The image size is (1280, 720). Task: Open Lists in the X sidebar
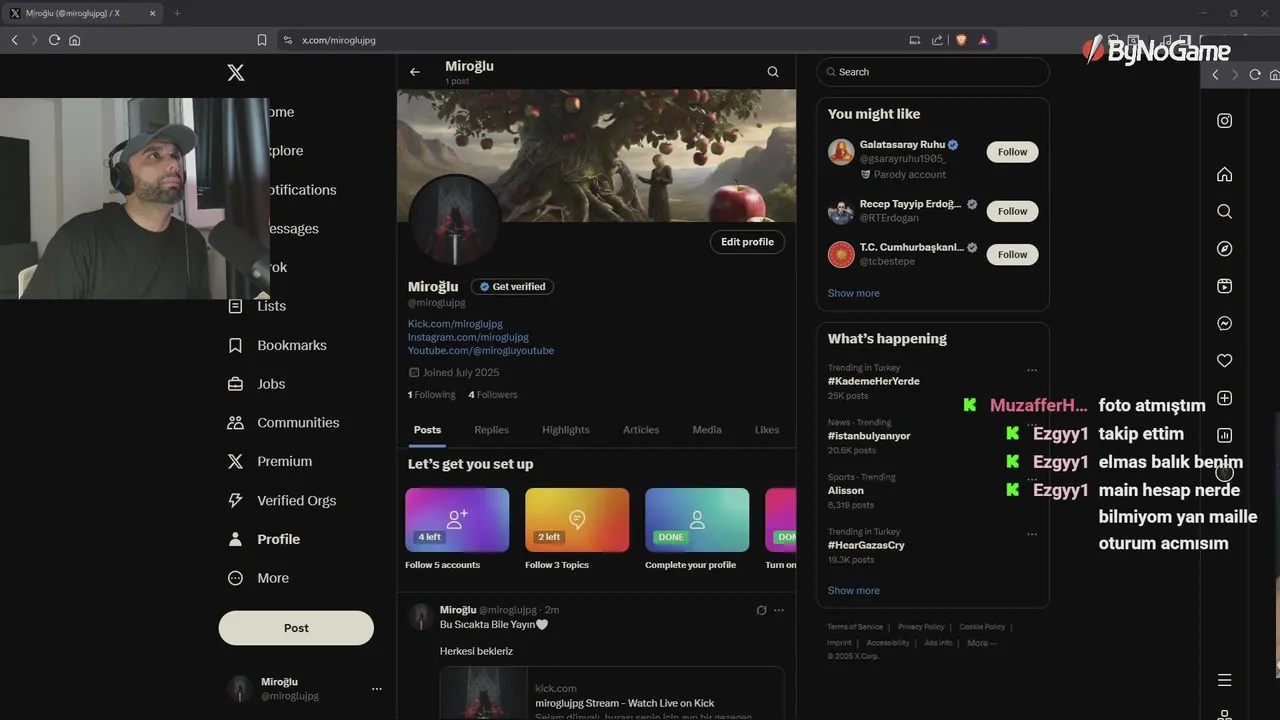click(257, 306)
